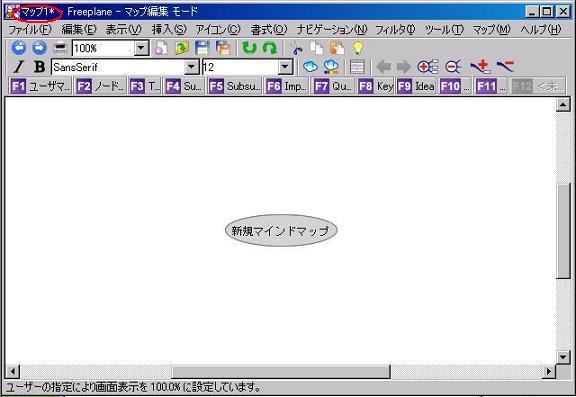Click the vertical scrollbar thumb
The image size is (576, 397).
[563, 230]
